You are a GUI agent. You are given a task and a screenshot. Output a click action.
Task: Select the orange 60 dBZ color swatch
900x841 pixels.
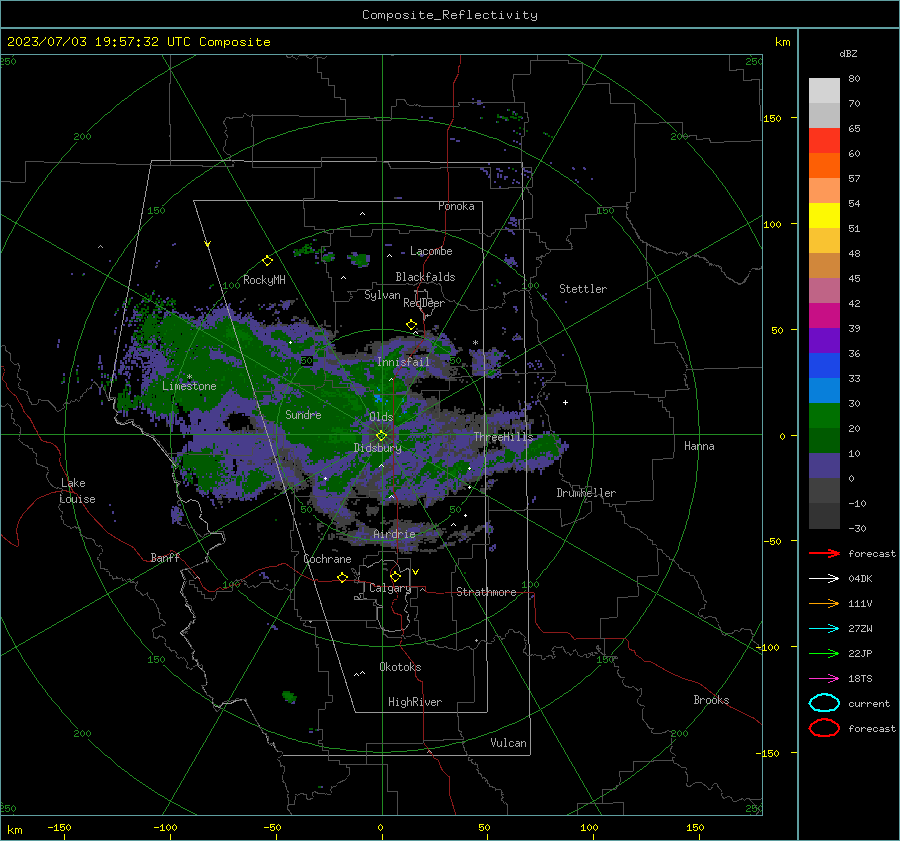824,165
